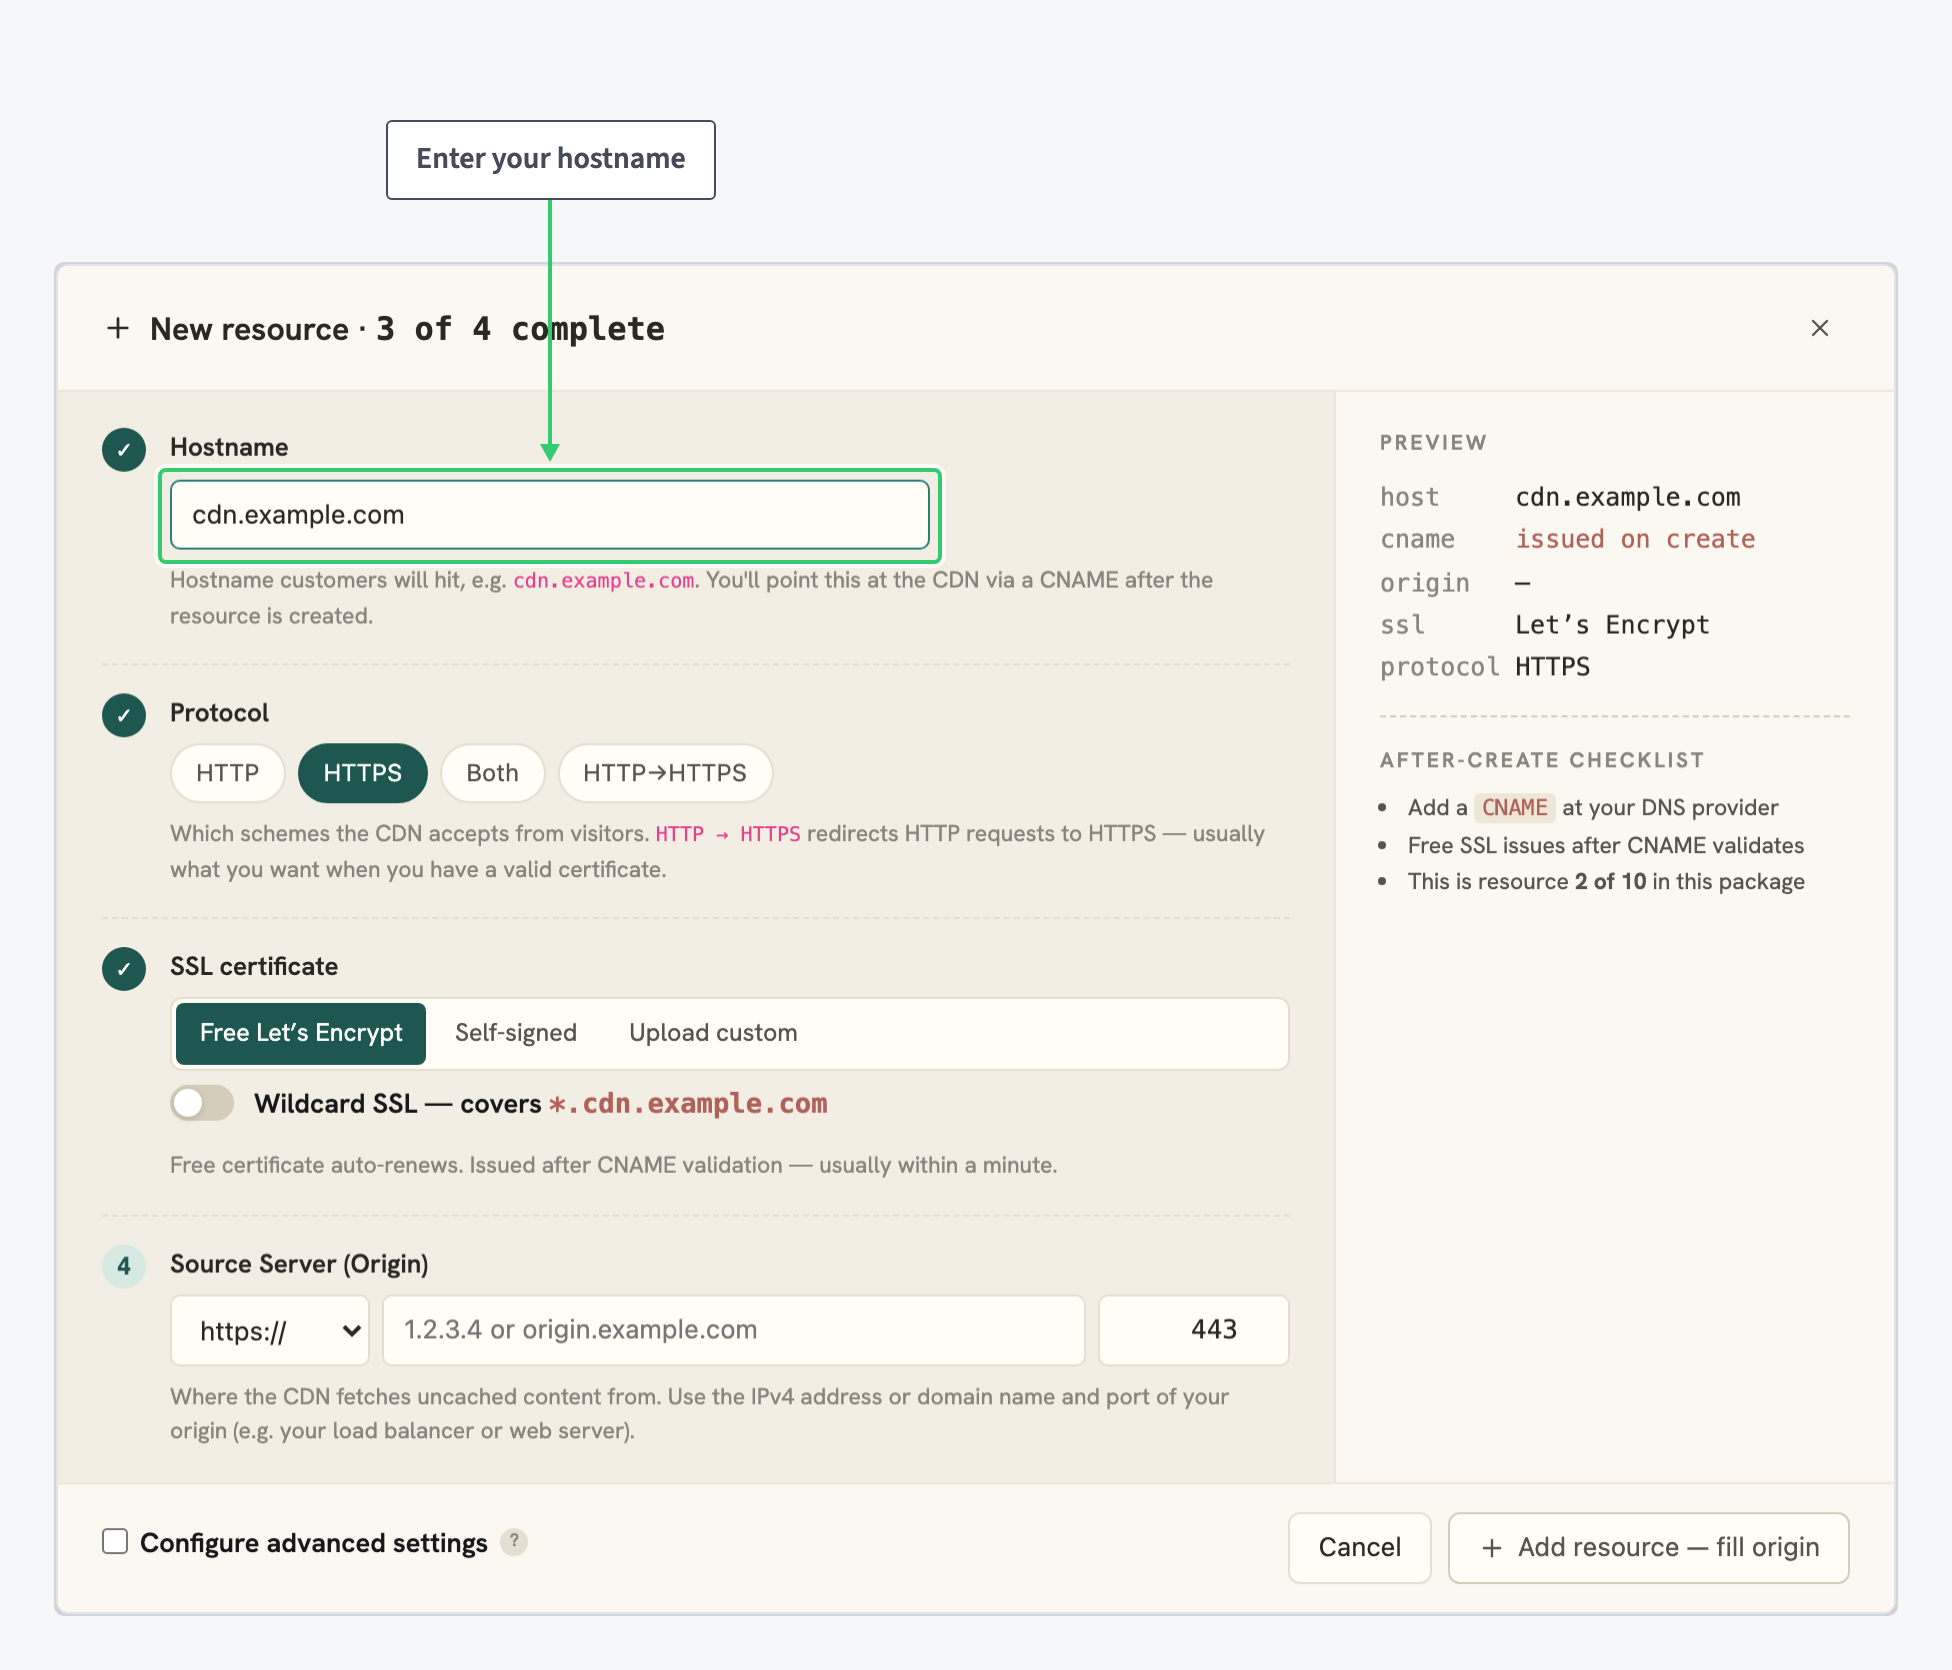Viewport: 1952px width, 1670px height.
Task: Toggle the Wildcard SSL switch
Action: (x=202, y=1103)
